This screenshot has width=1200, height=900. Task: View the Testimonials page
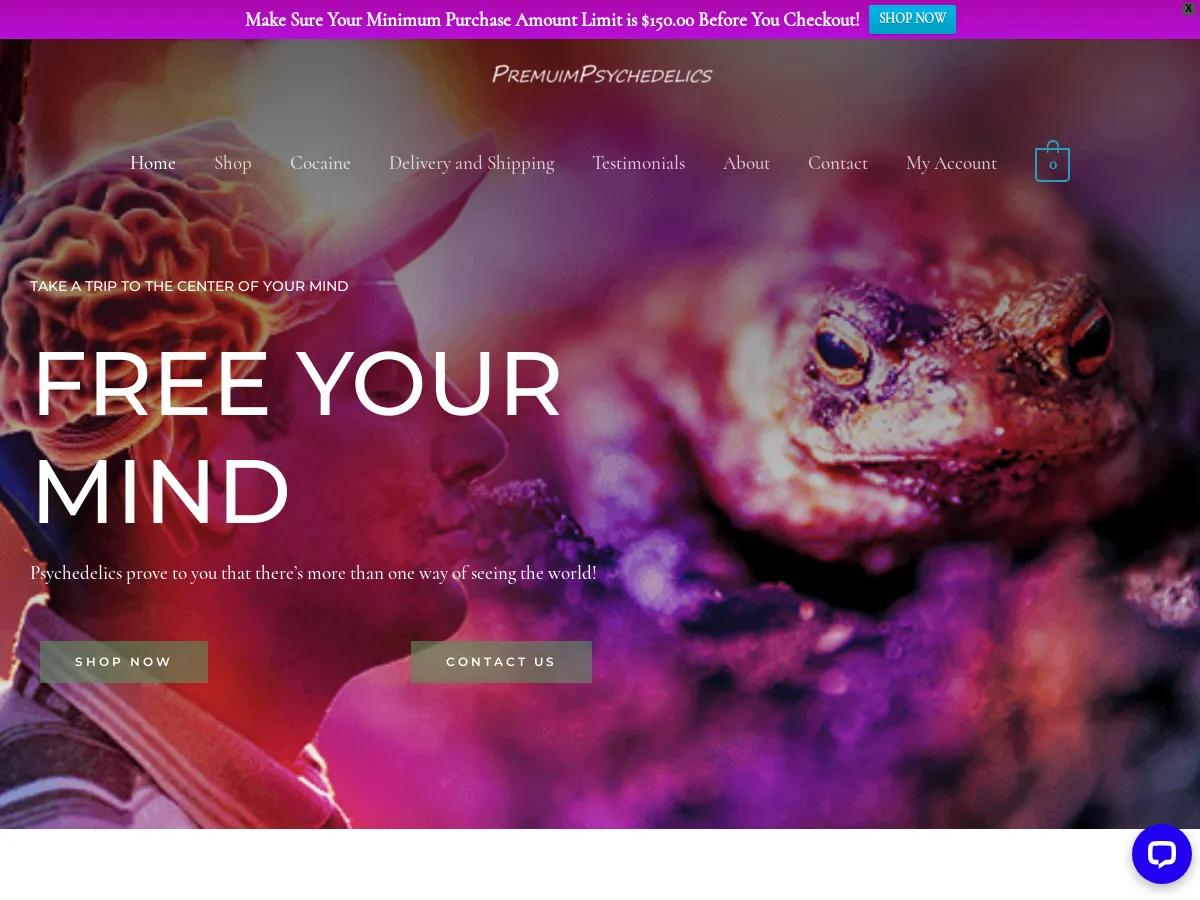[638, 163]
